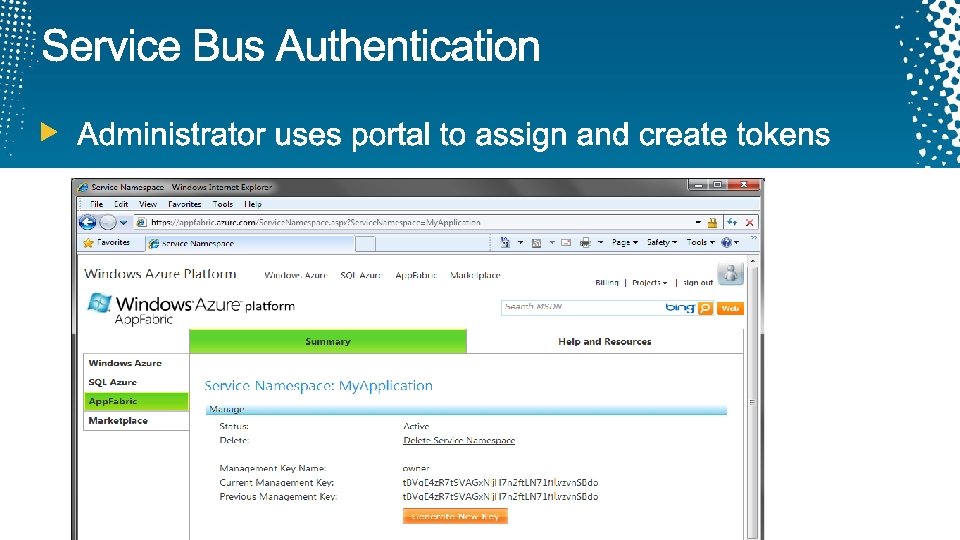Expand the Feeds dropdown arrow
Image resolution: width=960 pixels, height=540 pixels.
click(x=552, y=242)
